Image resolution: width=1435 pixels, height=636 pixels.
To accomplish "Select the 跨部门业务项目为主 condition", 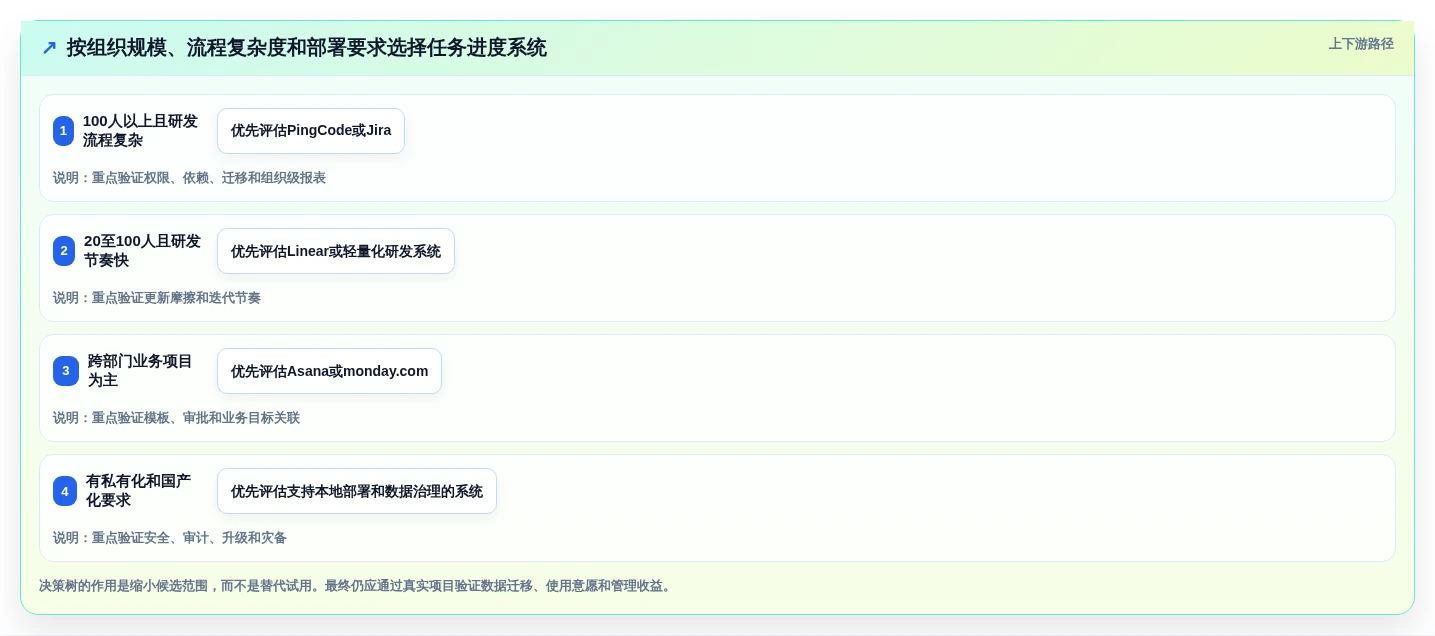I will click(140, 371).
